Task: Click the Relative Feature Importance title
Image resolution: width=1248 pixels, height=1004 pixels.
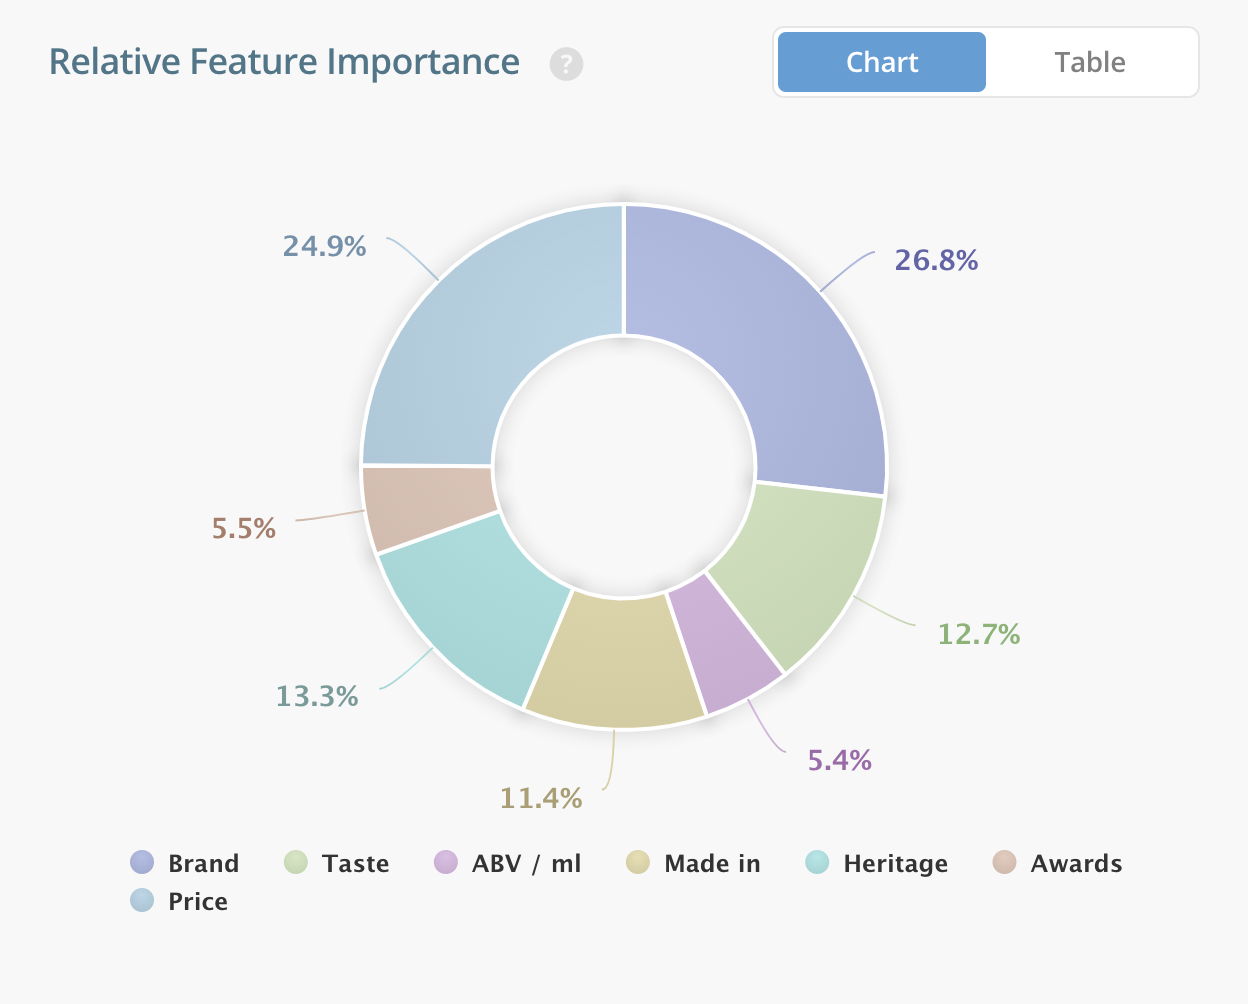Action: click(x=284, y=62)
